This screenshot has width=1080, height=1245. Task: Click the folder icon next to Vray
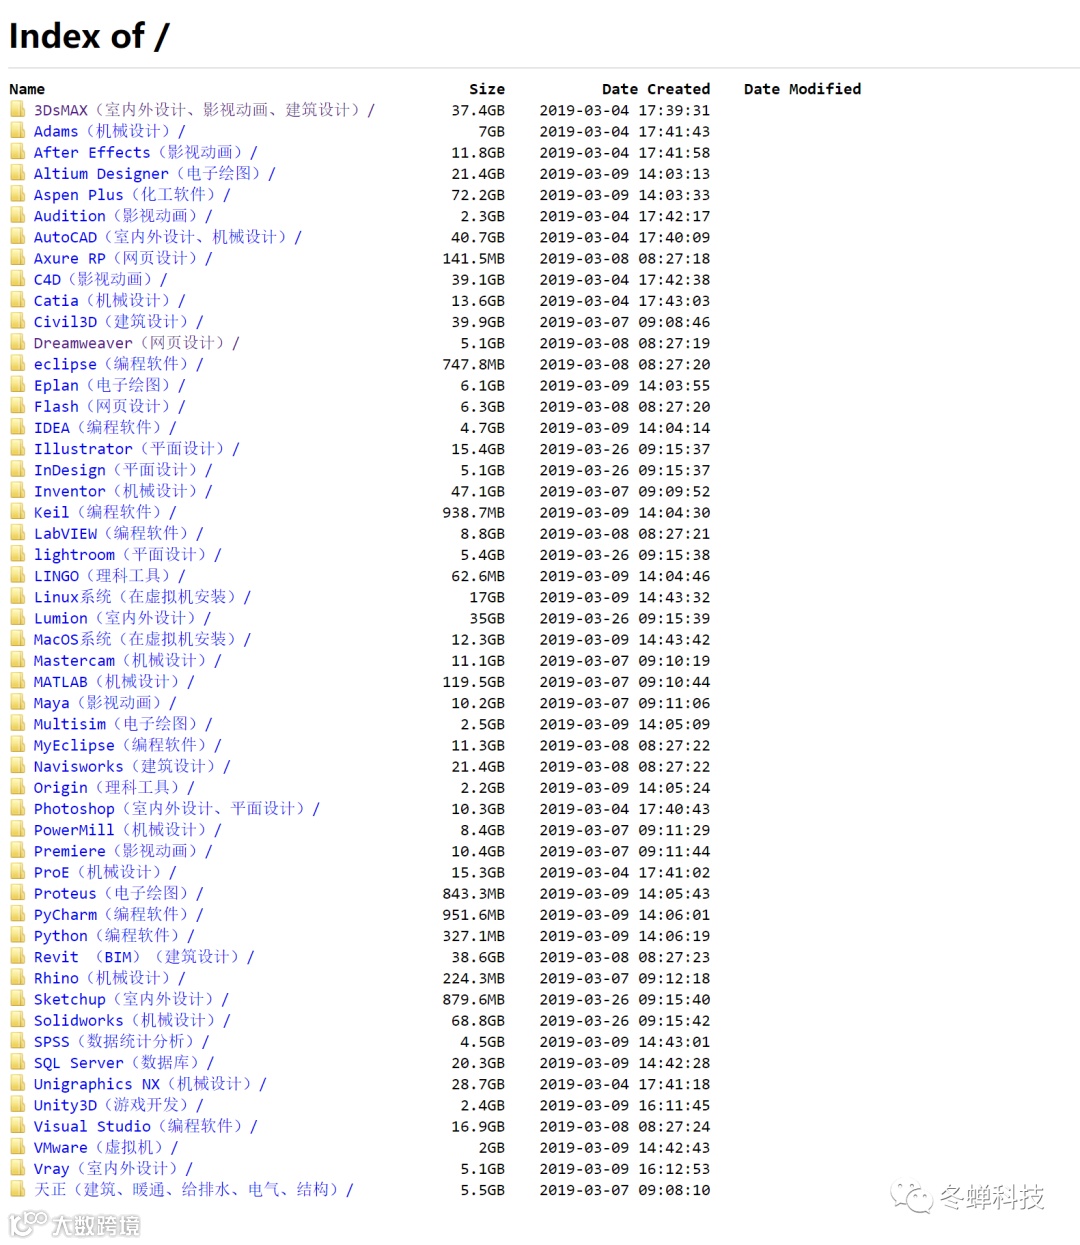pos(18,1168)
